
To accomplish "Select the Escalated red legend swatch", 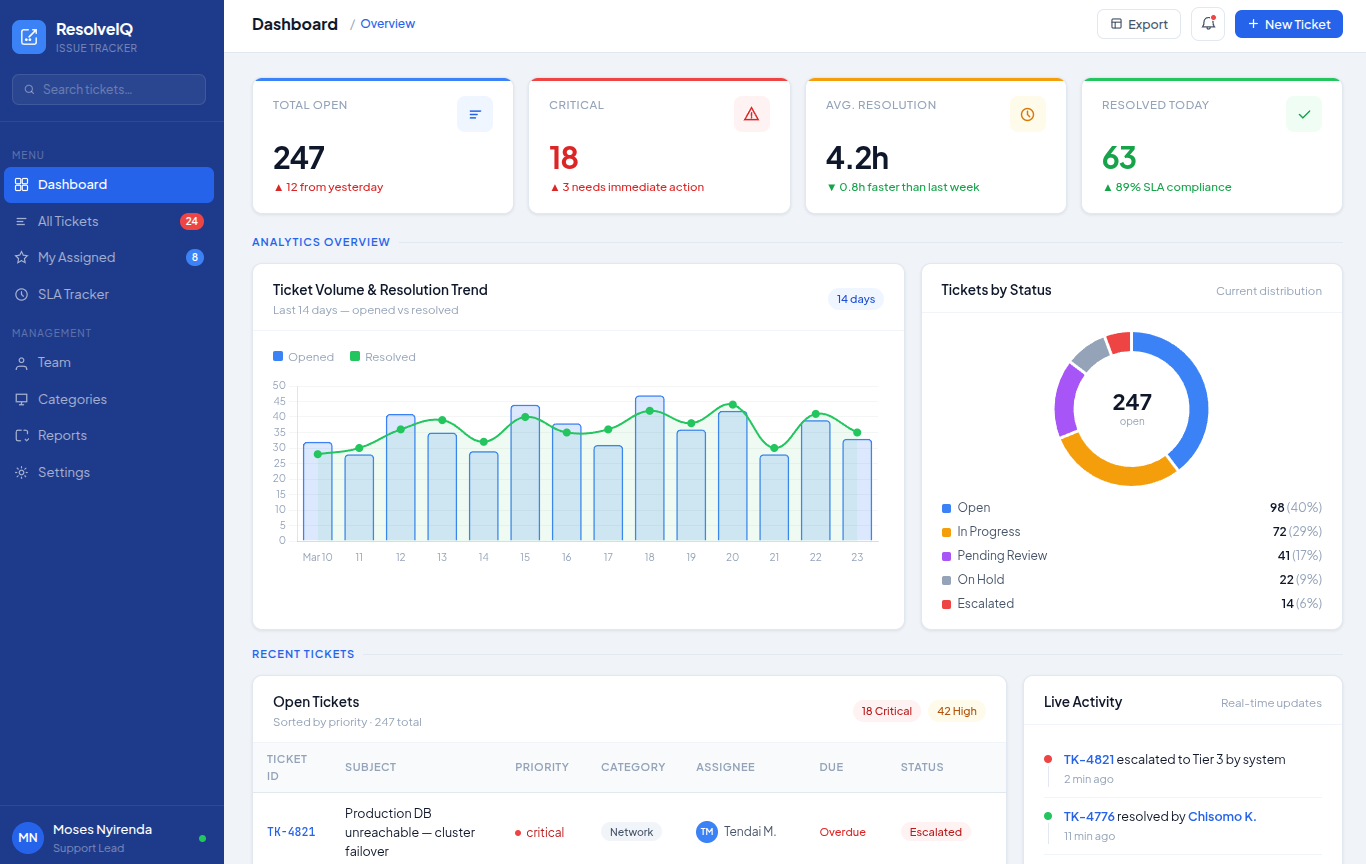I will [x=946, y=604].
